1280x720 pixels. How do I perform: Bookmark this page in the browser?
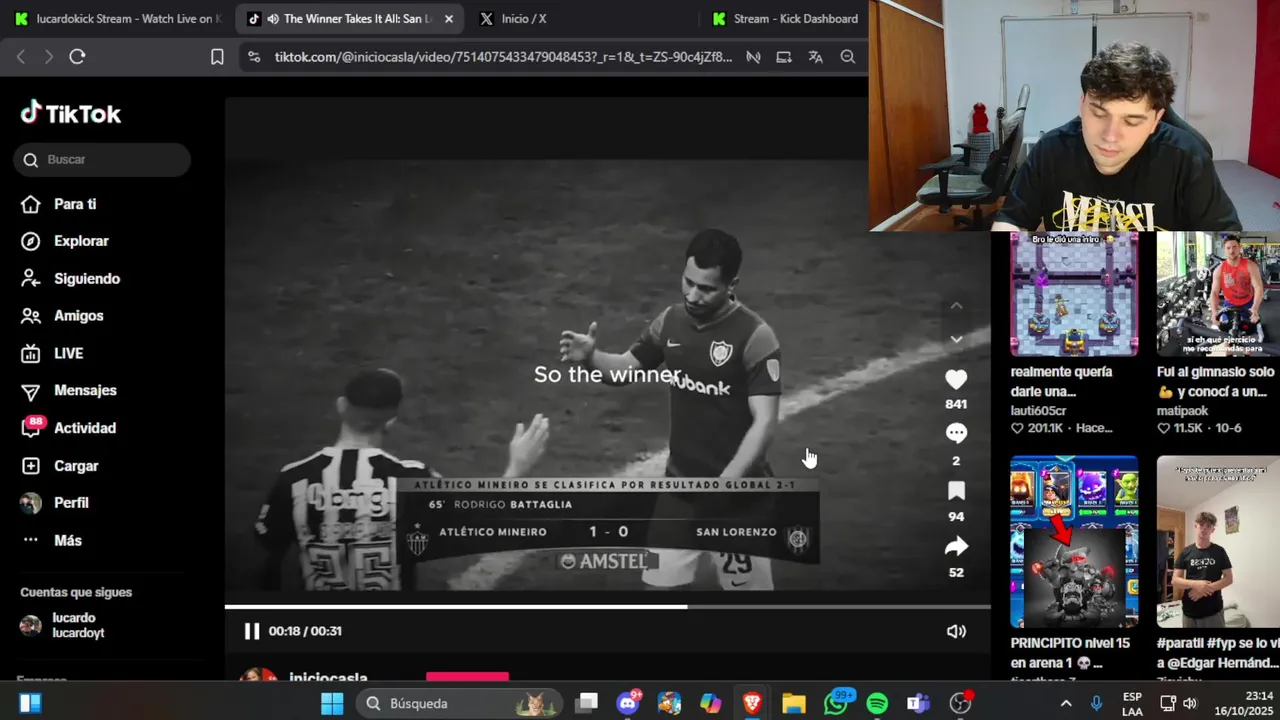point(217,57)
